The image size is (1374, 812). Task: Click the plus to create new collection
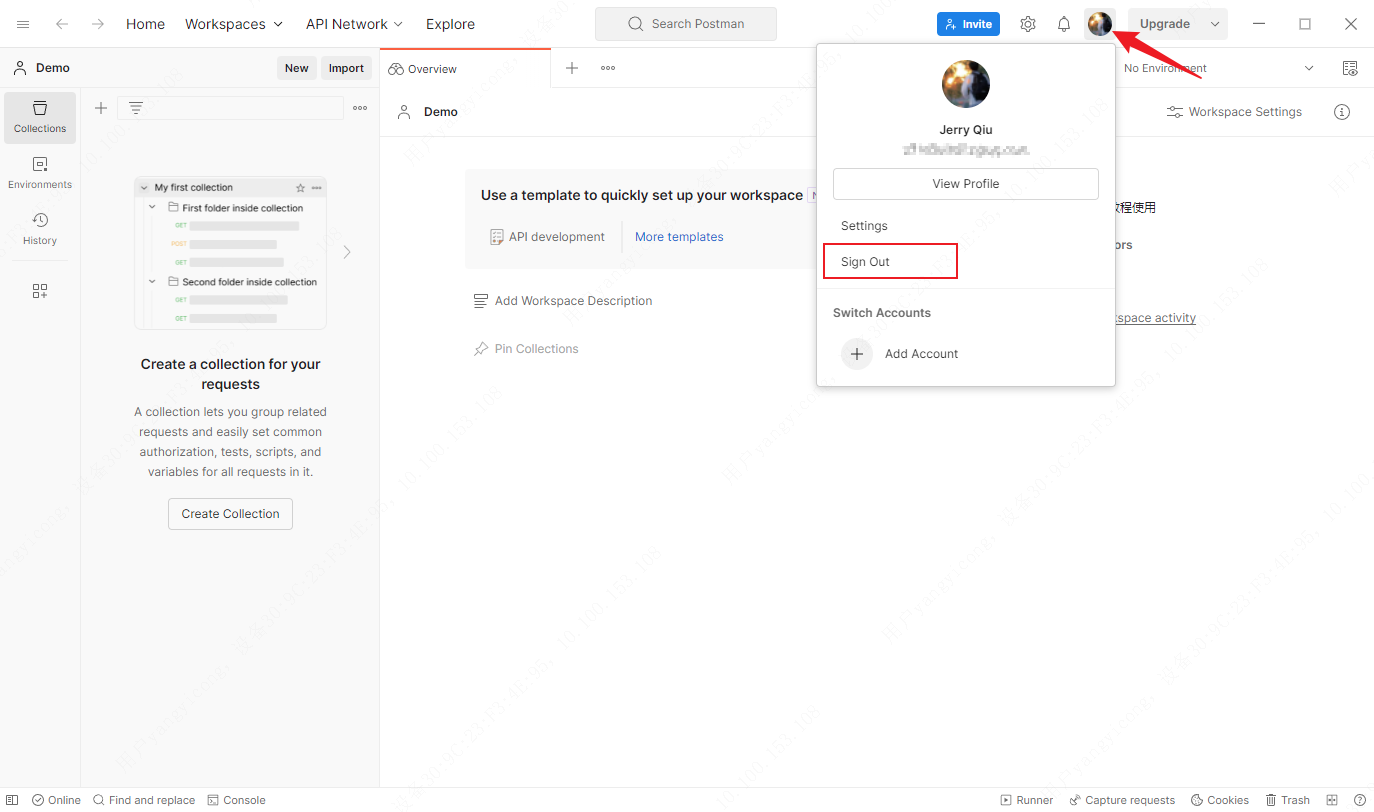coord(101,108)
